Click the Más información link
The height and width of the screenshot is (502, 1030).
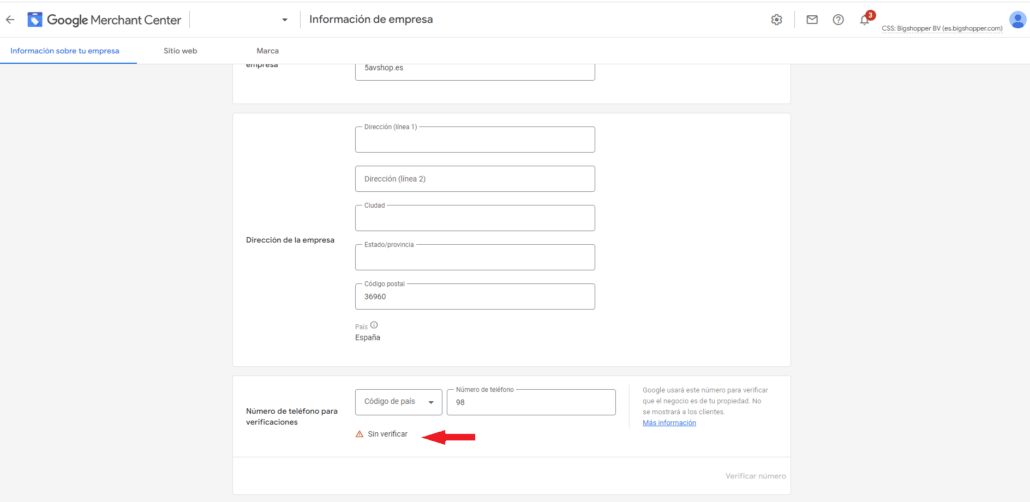click(x=669, y=423)
